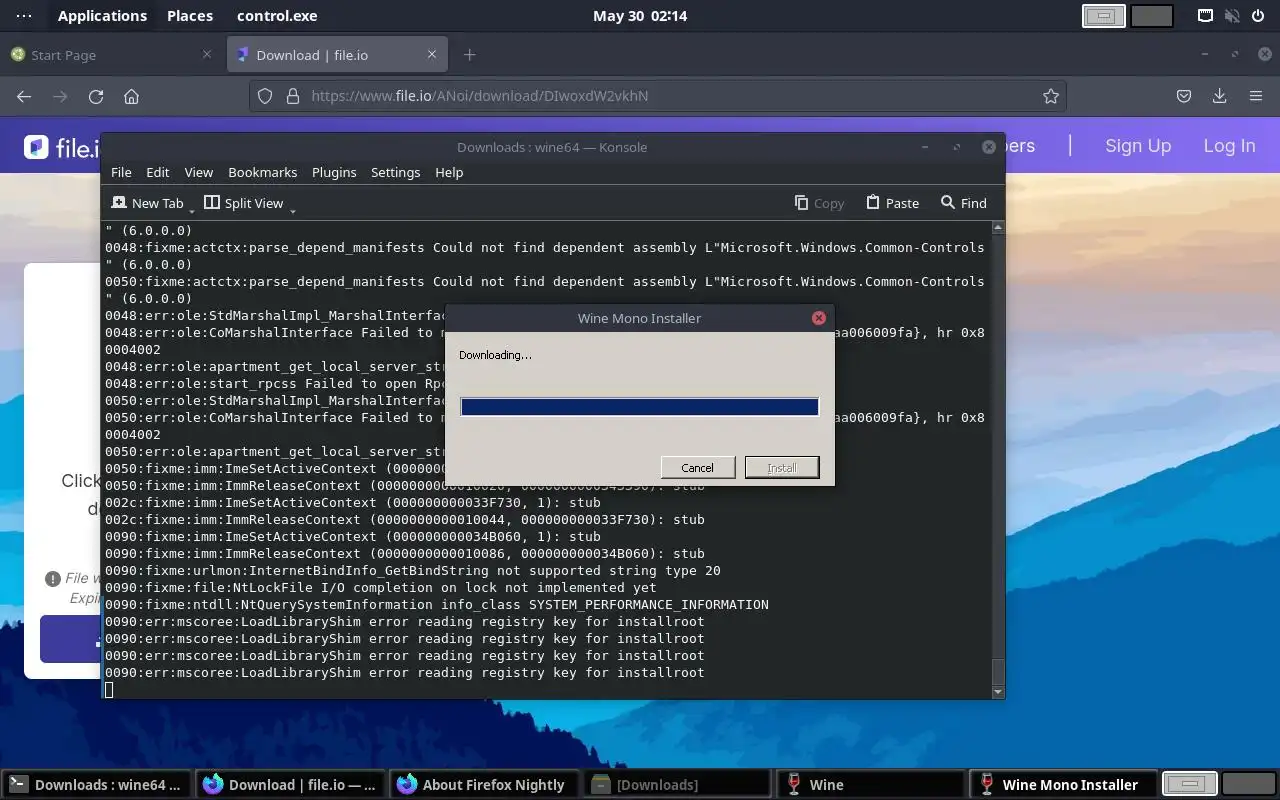
Task: Open Konsole Plugins menu
Action: coord(334,172)
